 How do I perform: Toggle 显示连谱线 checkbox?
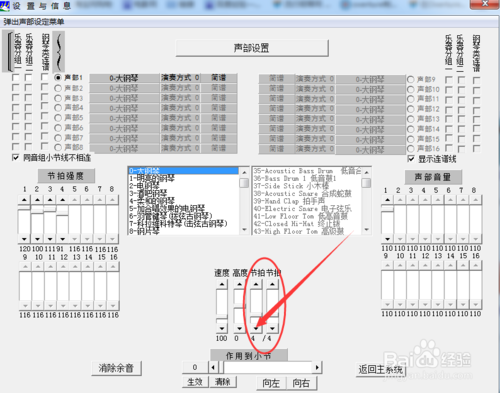point(411,159)
